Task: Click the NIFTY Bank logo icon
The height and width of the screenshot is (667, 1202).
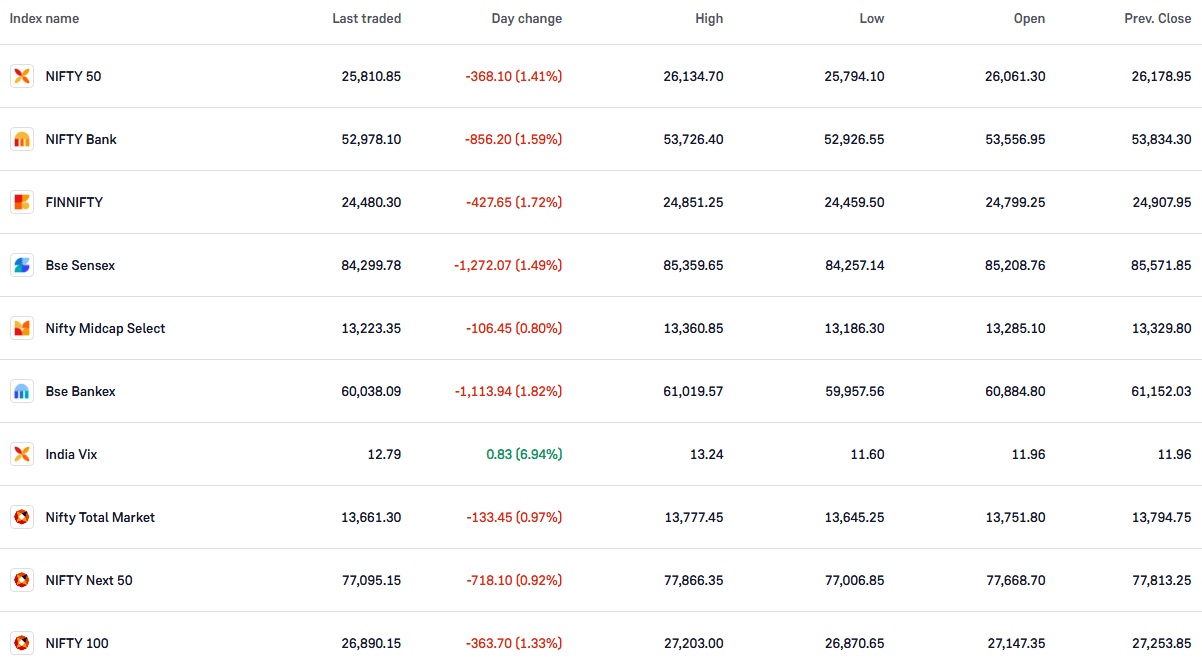Action: point(22,139)
